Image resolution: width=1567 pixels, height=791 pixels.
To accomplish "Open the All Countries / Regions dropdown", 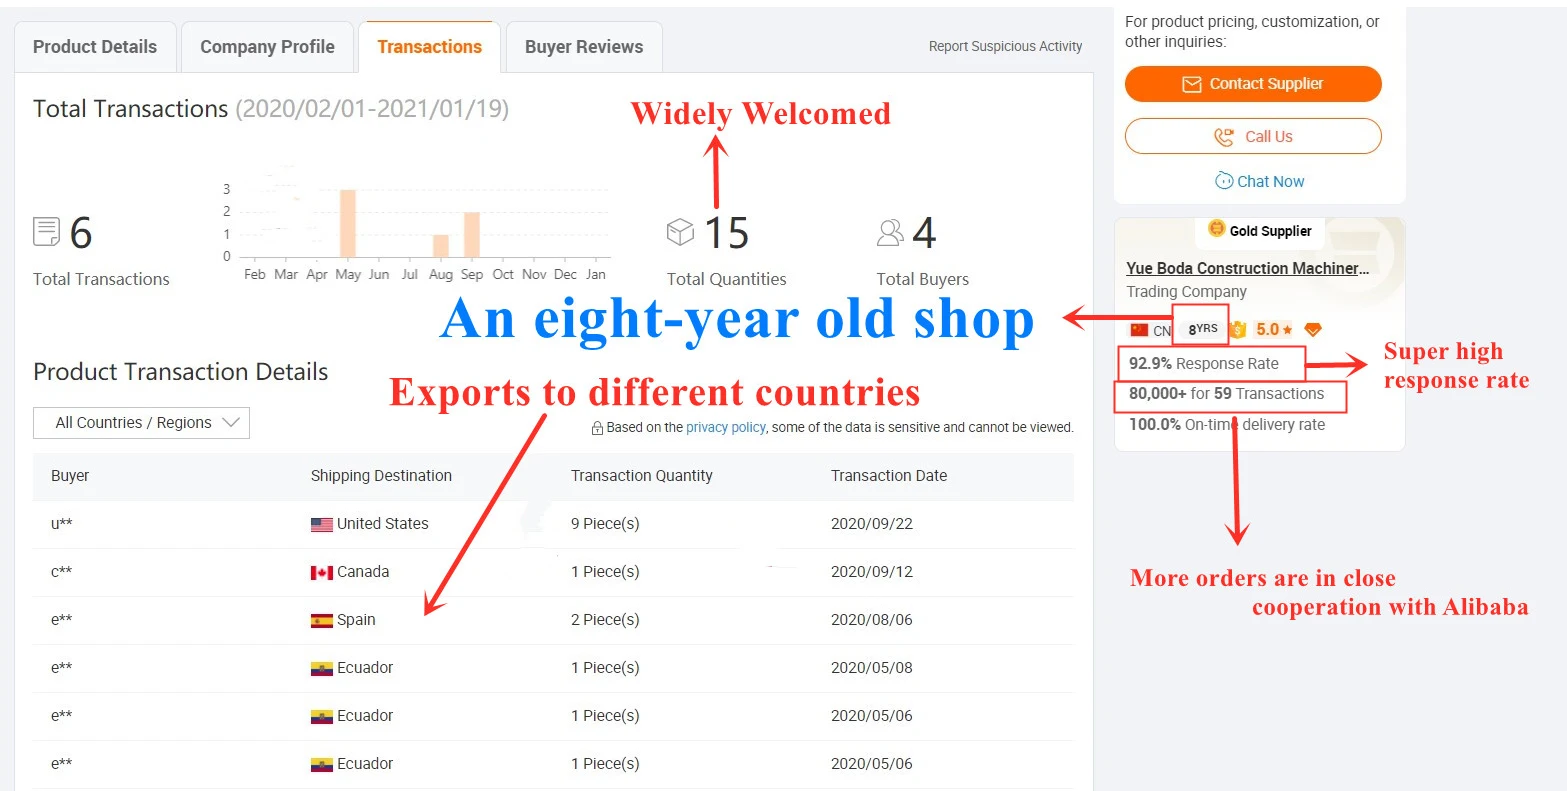I will click(x=141, y=423).
